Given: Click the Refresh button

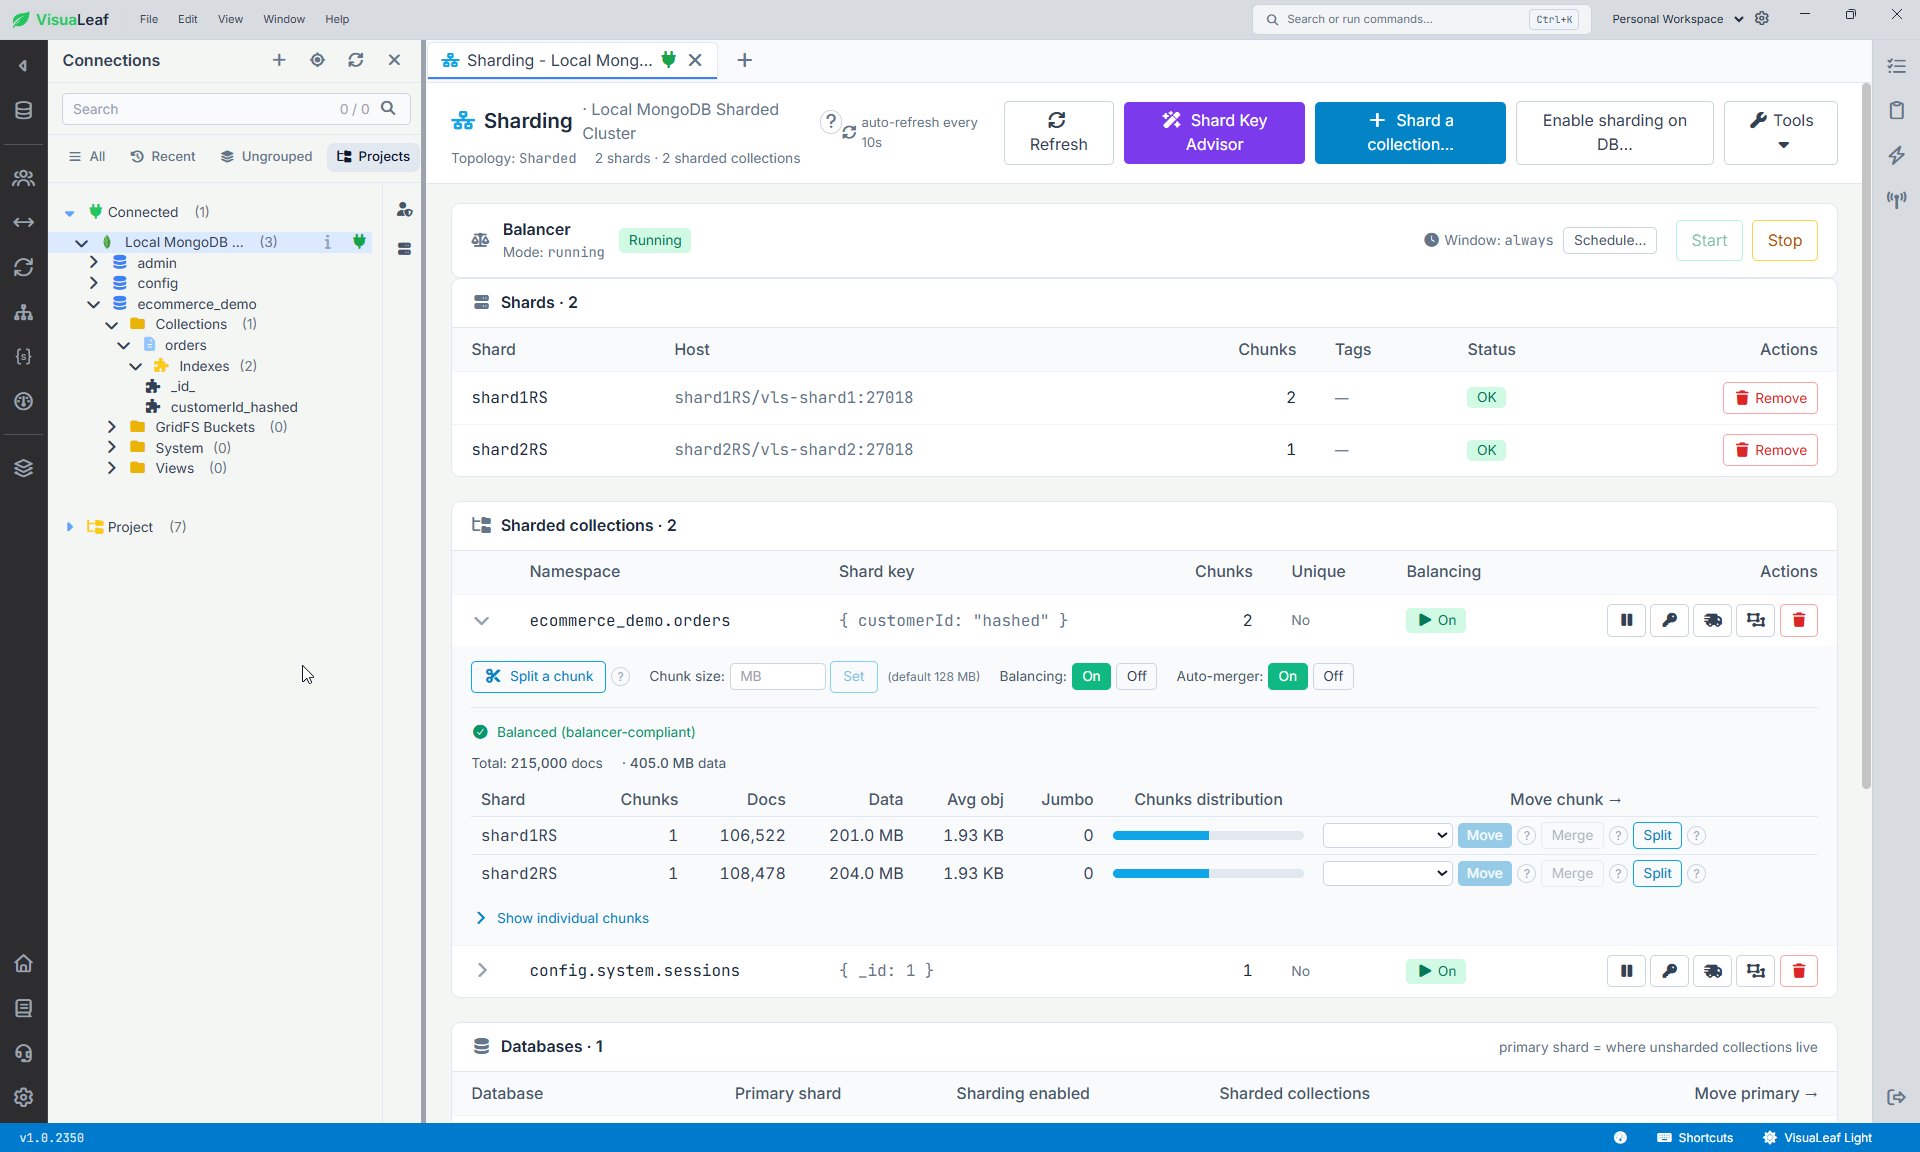Looking at the screenshot, I should (1058, 132).
